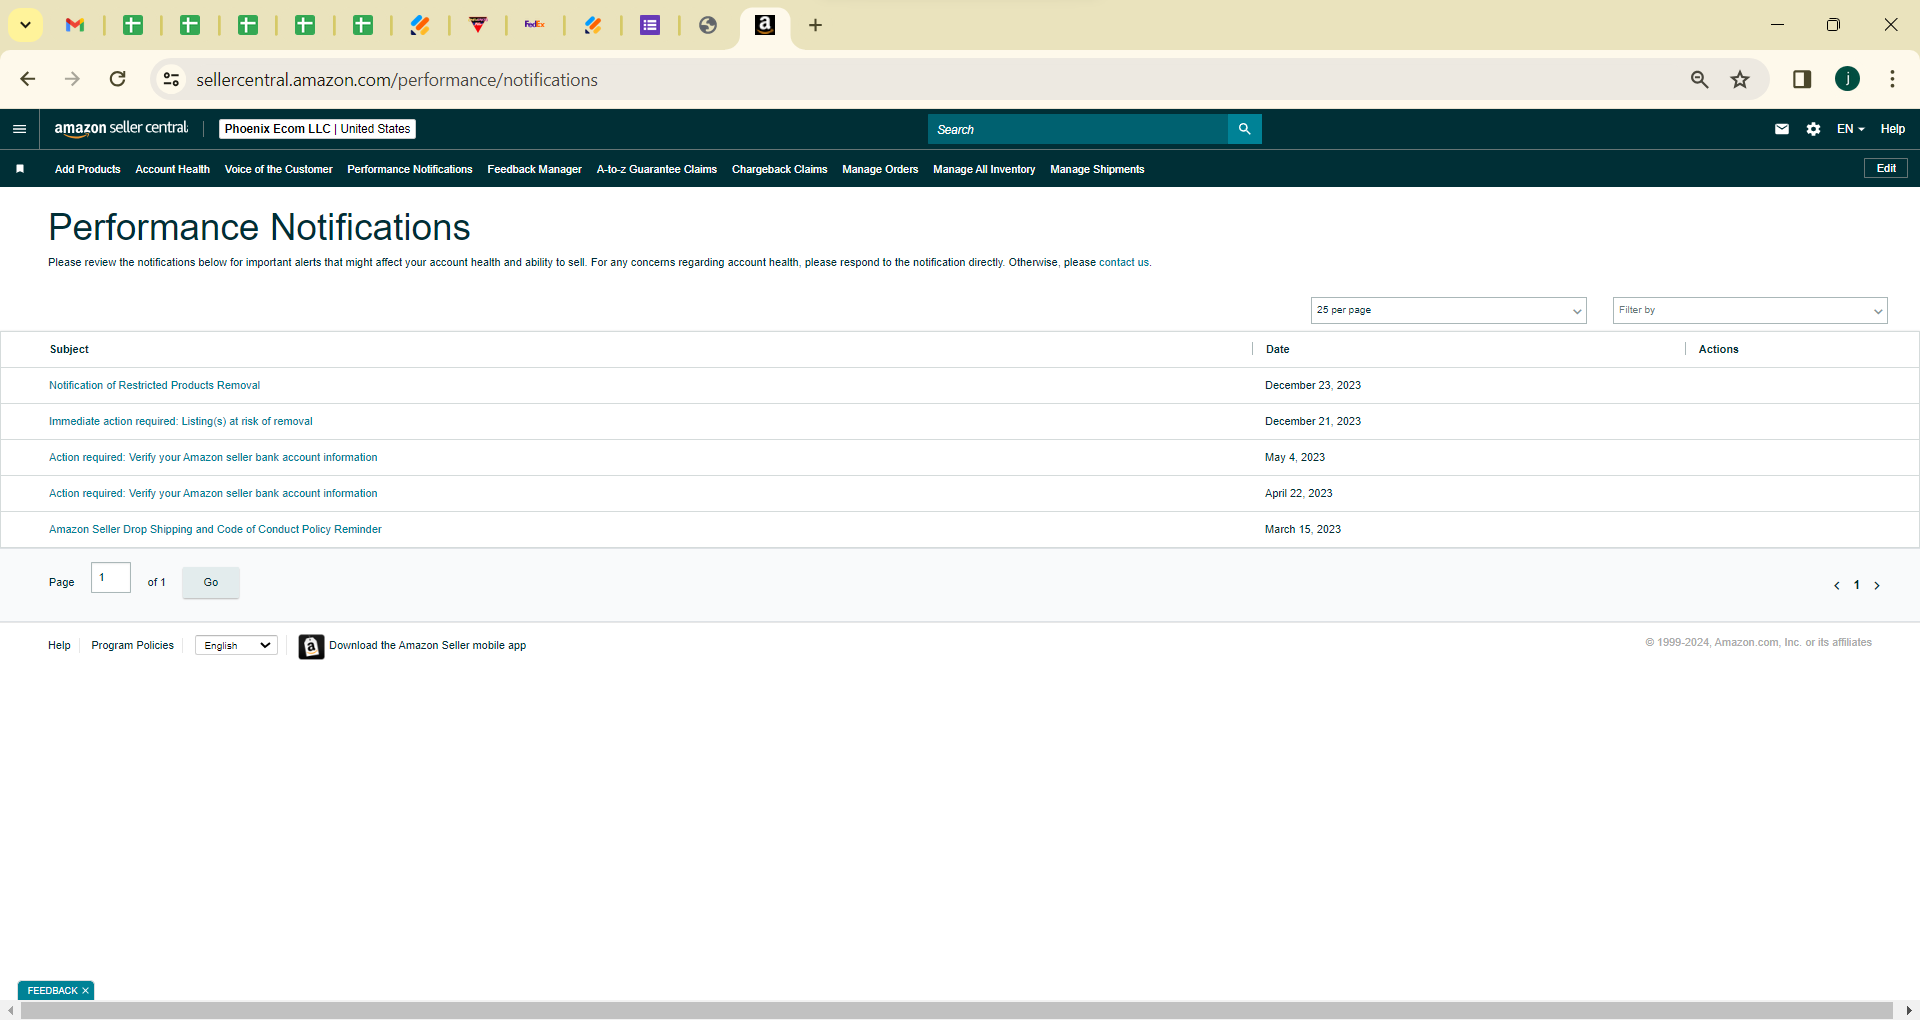Open Help in the top bar
This screenshot has width=1920, height=1020.
[1892, 129]
